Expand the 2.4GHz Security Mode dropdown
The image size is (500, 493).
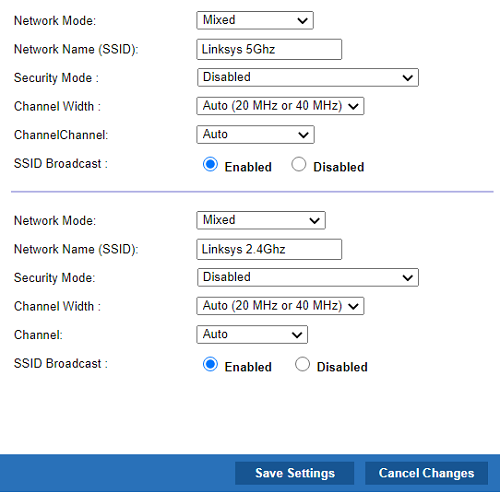[308, 277]
